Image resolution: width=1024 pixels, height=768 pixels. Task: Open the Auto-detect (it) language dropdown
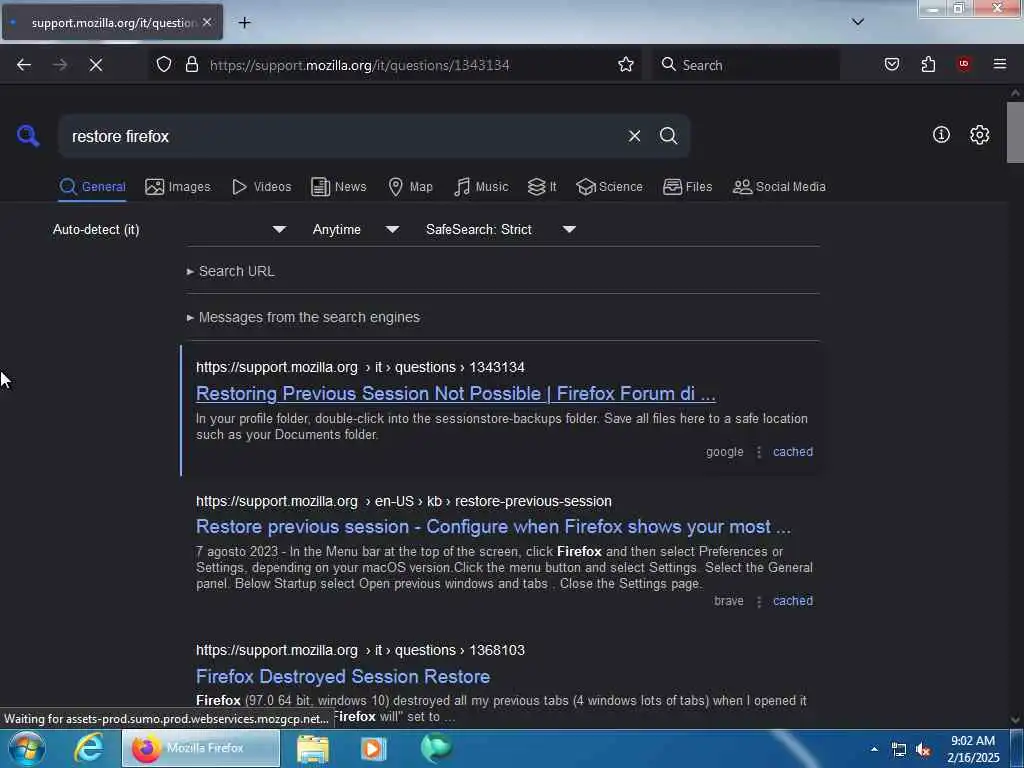170,229
